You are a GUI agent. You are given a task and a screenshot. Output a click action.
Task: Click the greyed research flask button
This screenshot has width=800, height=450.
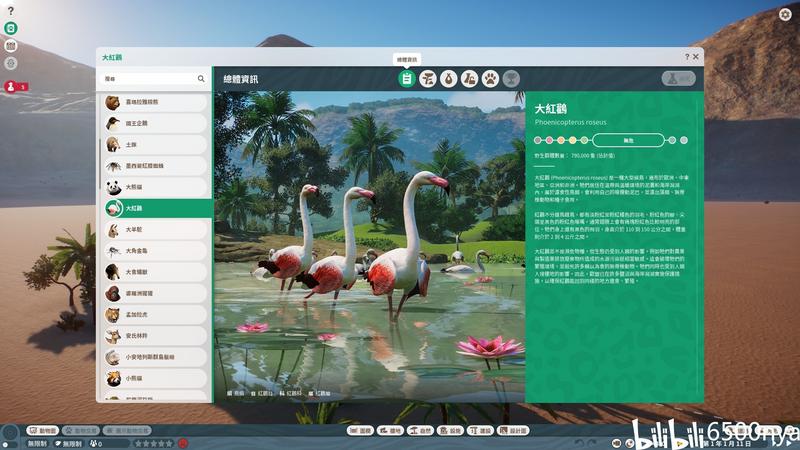[x=679, y=79]
